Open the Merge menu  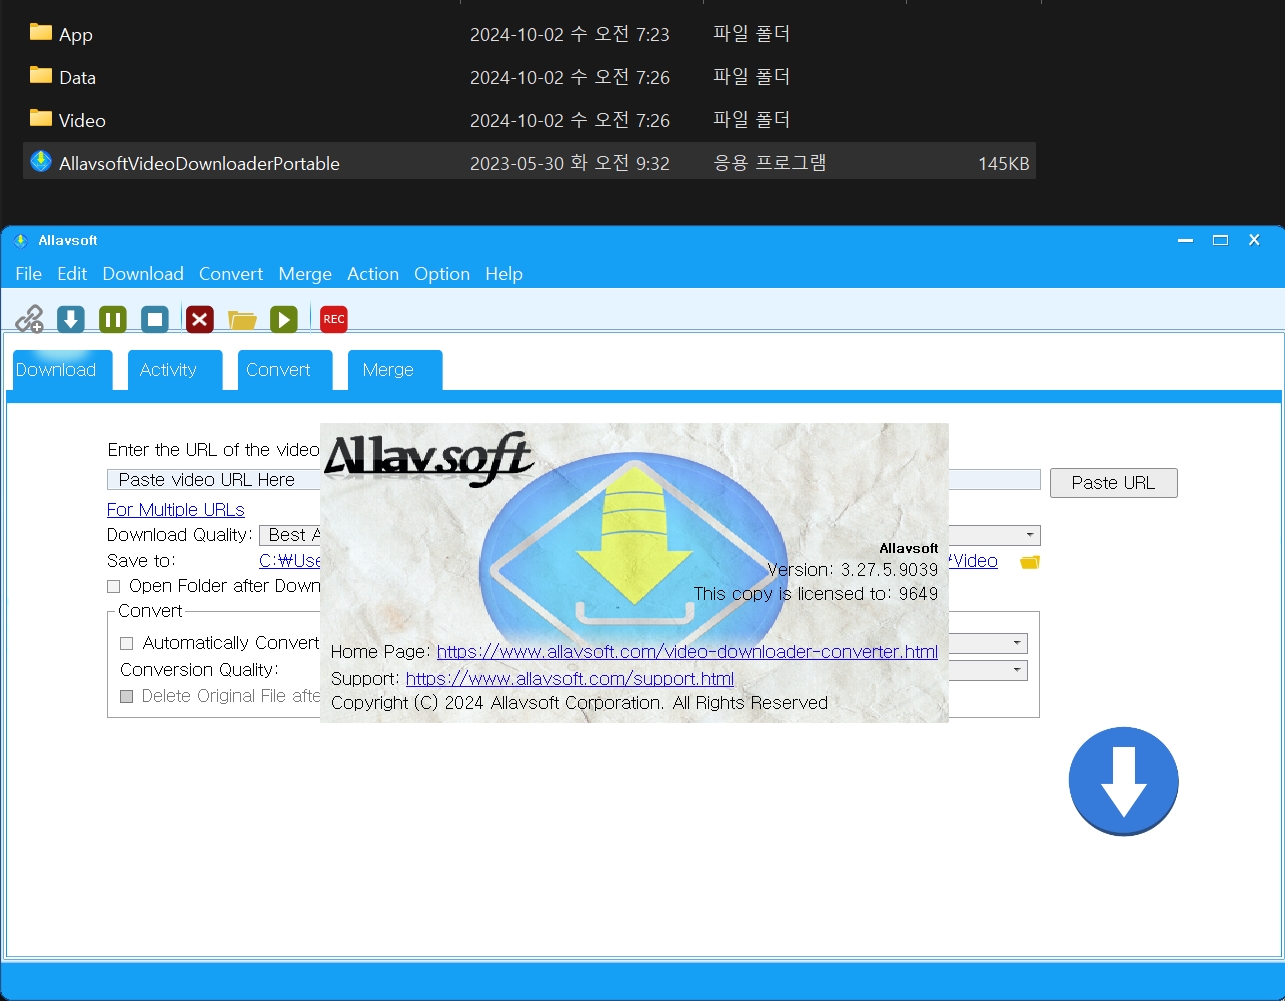click(x=305, y=274)
